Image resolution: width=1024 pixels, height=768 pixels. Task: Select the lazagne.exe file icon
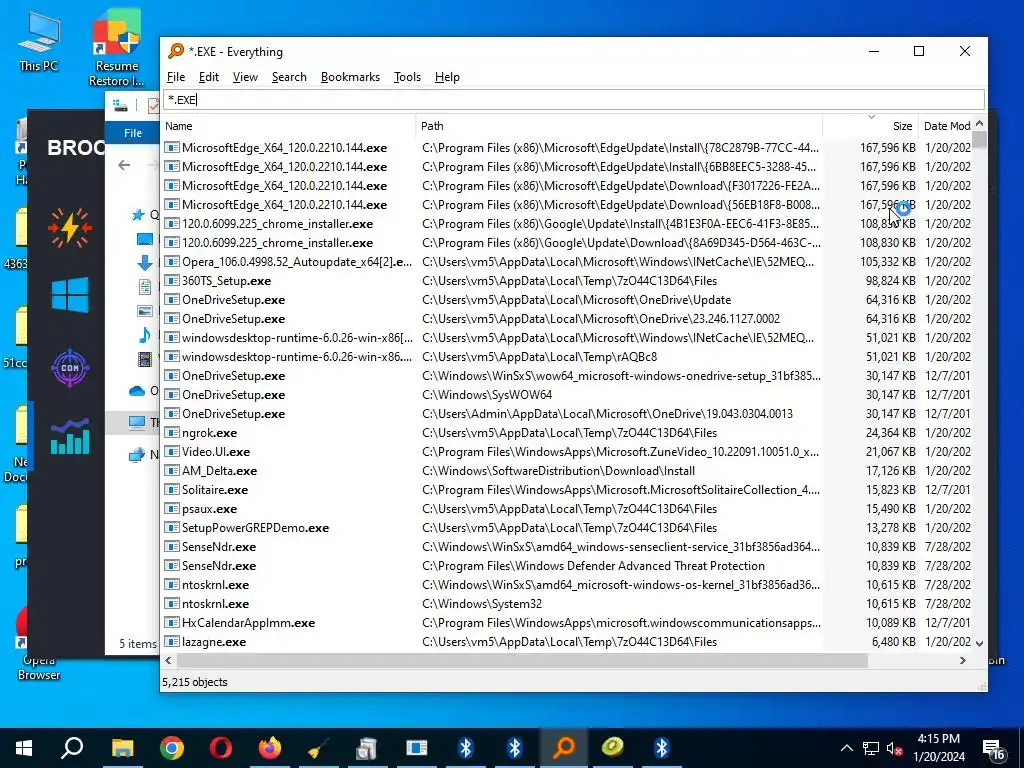pyautogui.click(x=172, y=641)
